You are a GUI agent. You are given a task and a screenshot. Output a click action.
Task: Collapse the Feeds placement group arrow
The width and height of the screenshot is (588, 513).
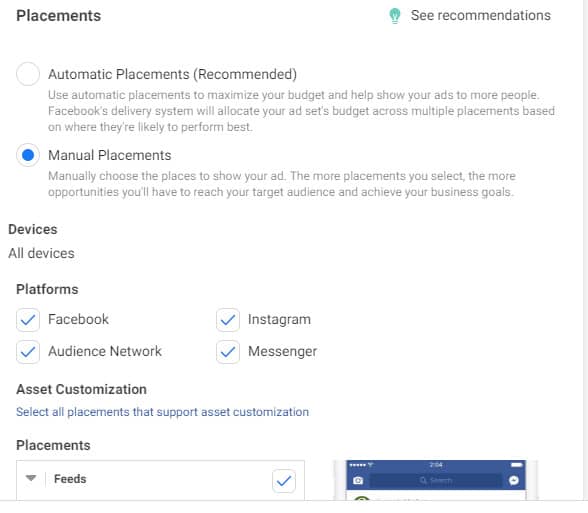click(31, 478)
